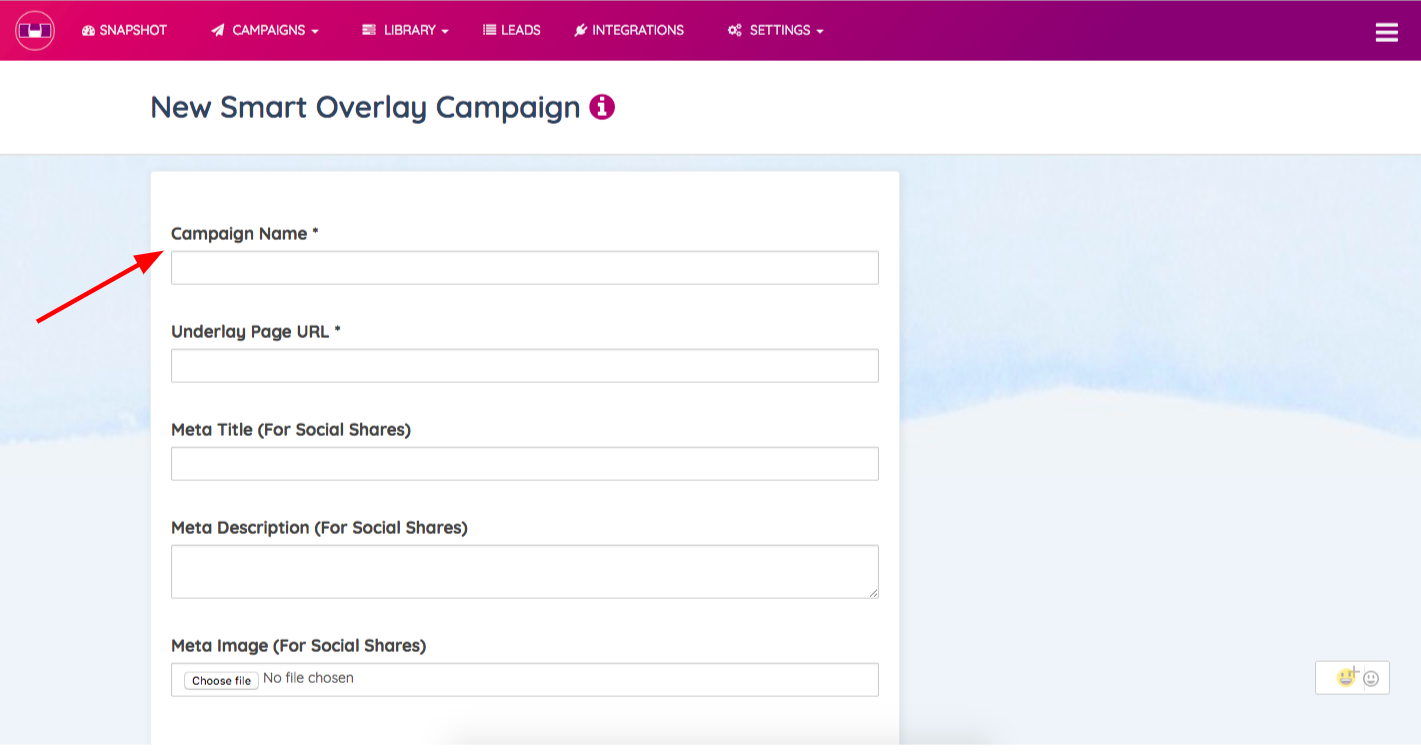Viewport: 1421px width, 752px height.
Task: Click into the Meta Description textarea
Action: click(x=525, y=572)
